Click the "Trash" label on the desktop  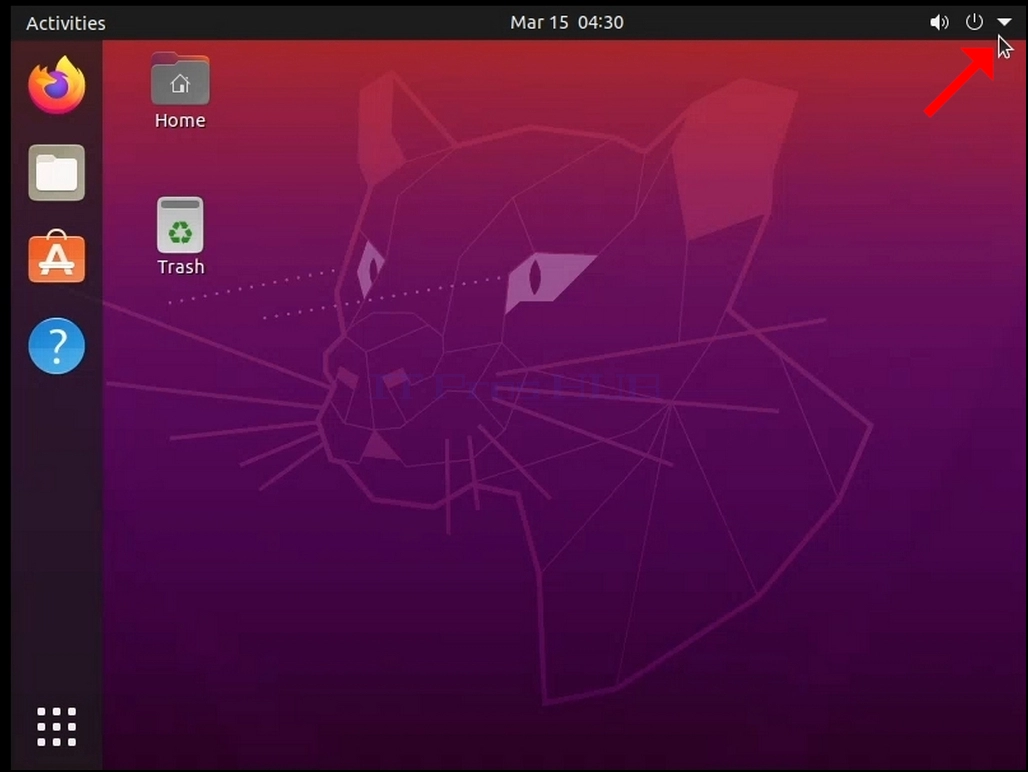pos(181,267)
